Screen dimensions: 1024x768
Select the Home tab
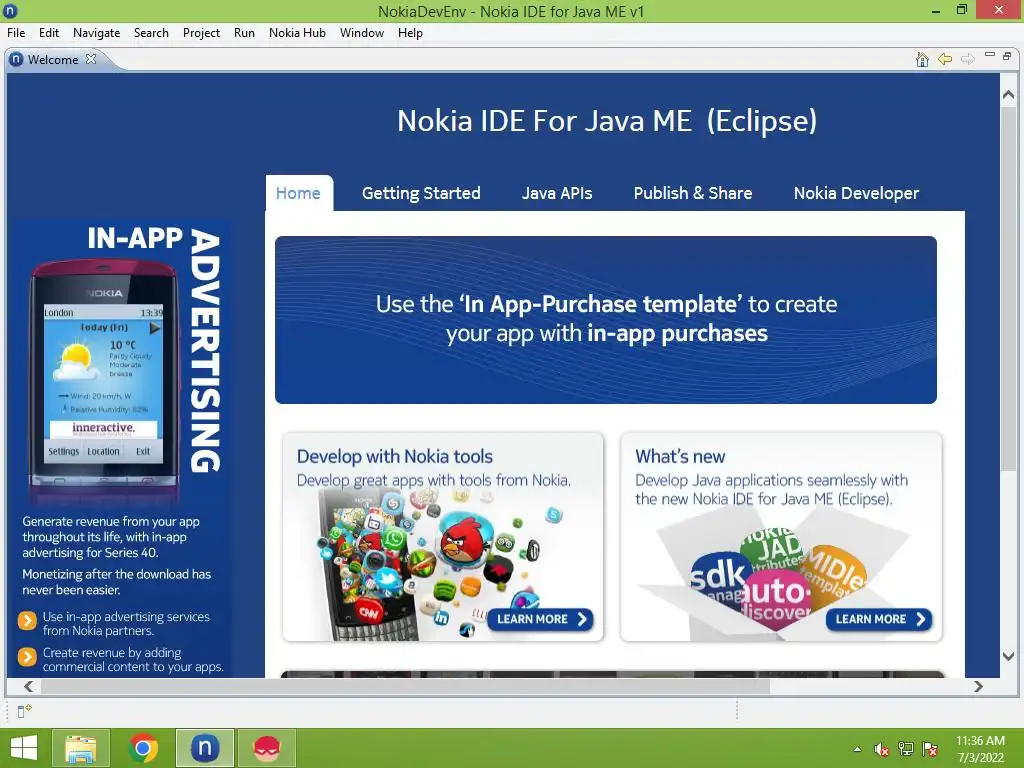298,193
